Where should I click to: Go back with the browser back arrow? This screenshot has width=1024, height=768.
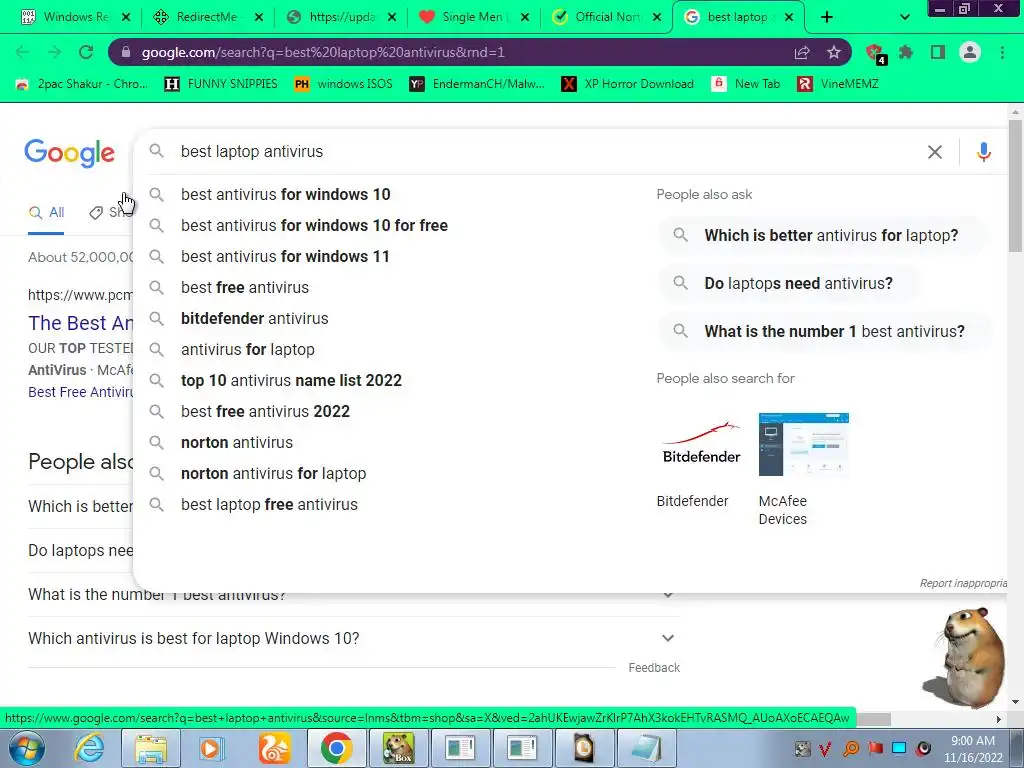(x=22, y=52)
